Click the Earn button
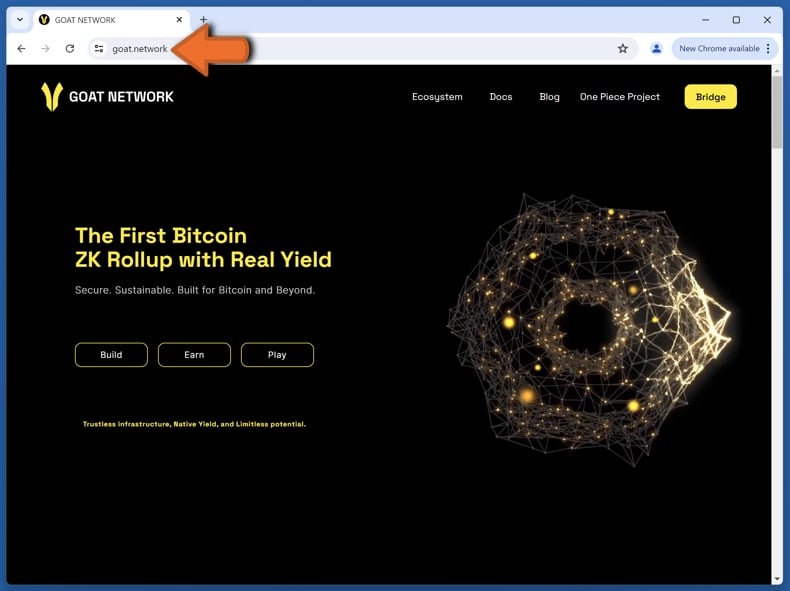The height and width of the screenshot is (591, 790). [194, 355]
